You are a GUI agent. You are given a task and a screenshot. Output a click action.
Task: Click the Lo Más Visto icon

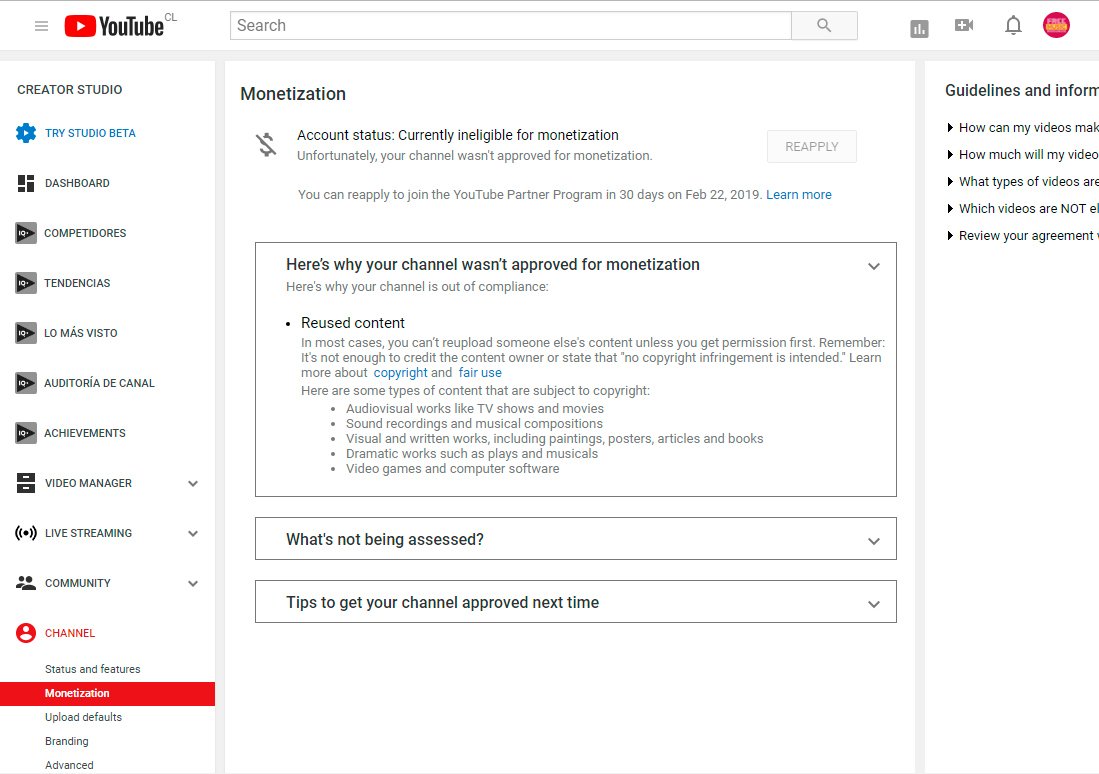[26, 333]
